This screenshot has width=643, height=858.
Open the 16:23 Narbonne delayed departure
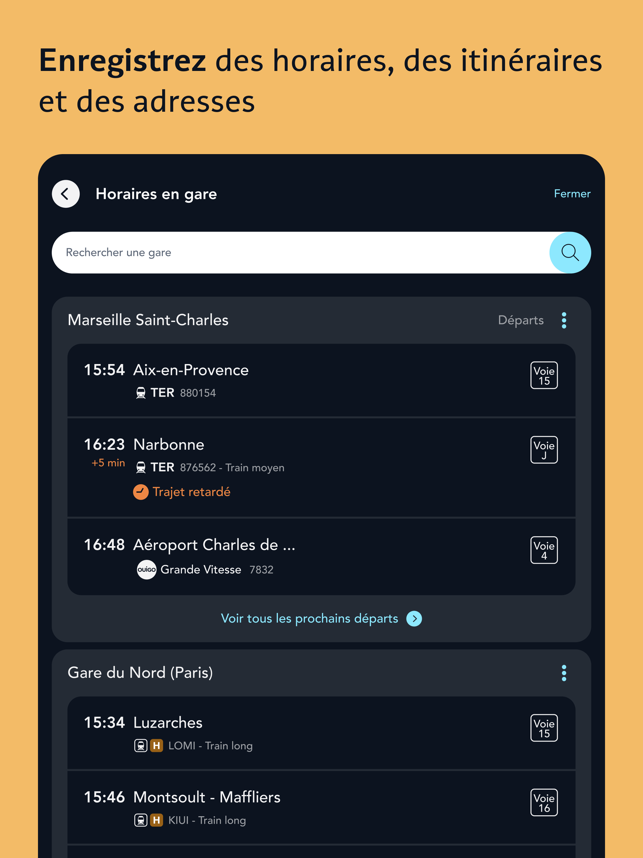(x=321, y=467)
